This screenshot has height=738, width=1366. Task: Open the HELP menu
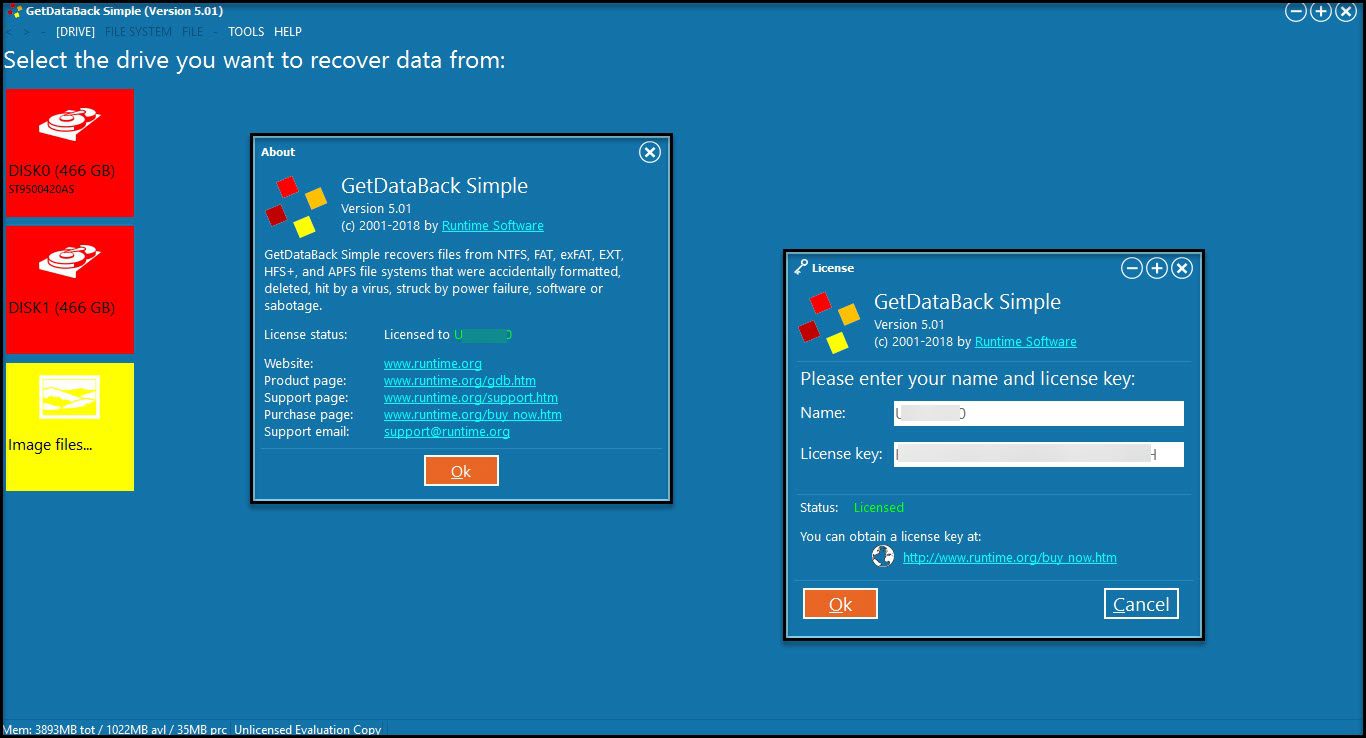coord(288,32)
